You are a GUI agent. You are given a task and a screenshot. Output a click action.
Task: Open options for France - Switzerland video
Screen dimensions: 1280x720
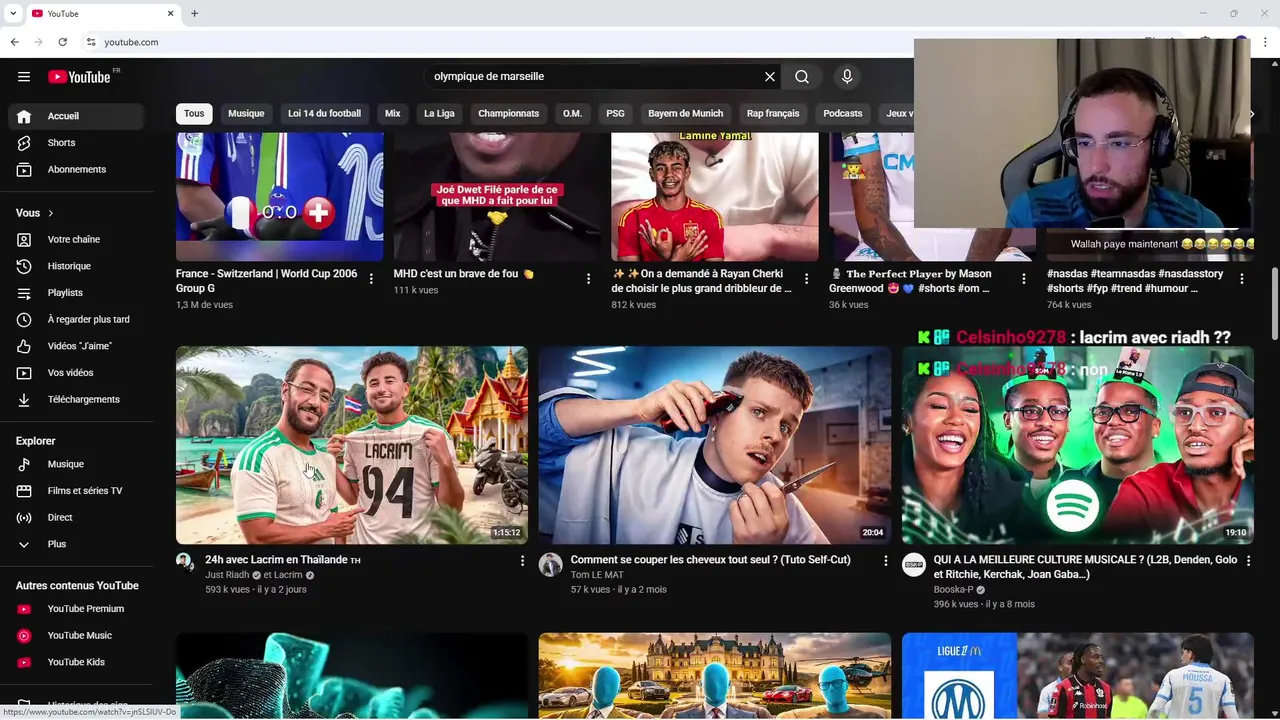371,279
